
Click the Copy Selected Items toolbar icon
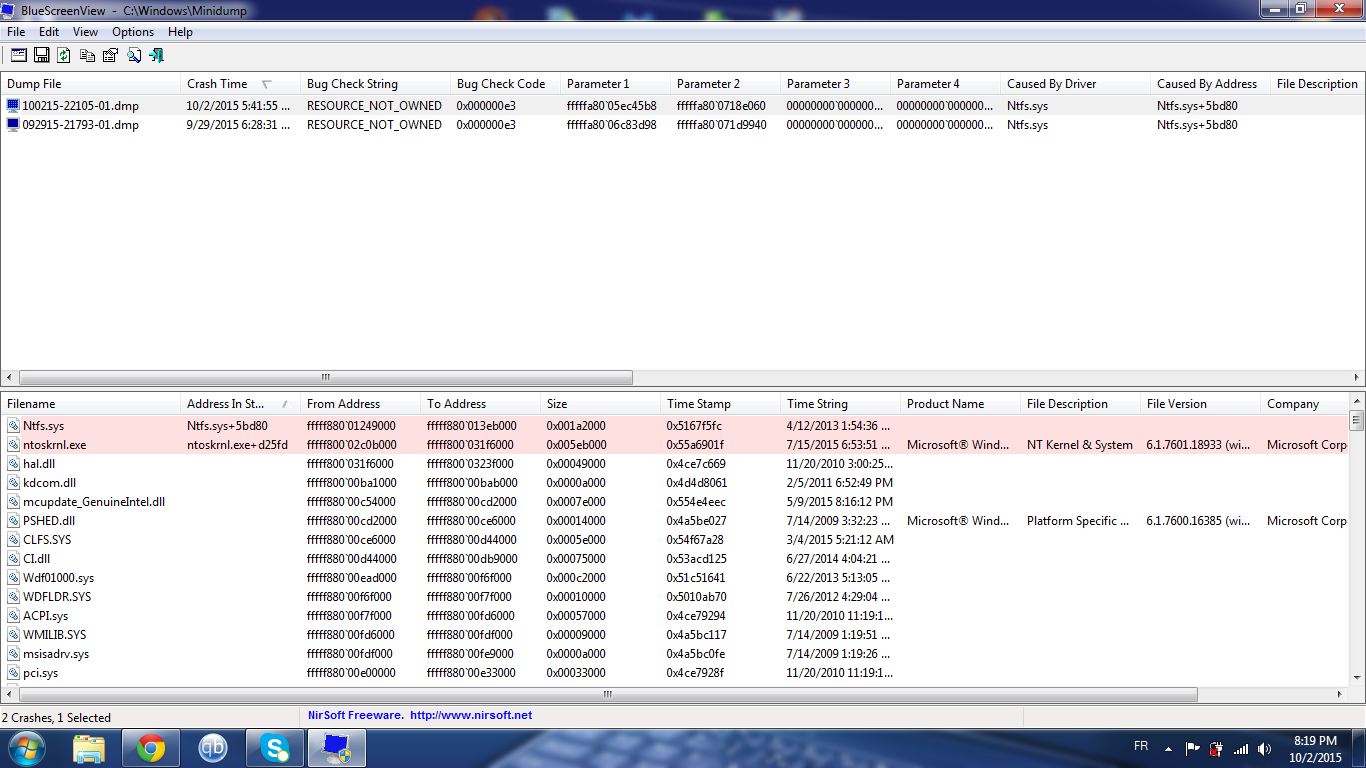[87, 55]
